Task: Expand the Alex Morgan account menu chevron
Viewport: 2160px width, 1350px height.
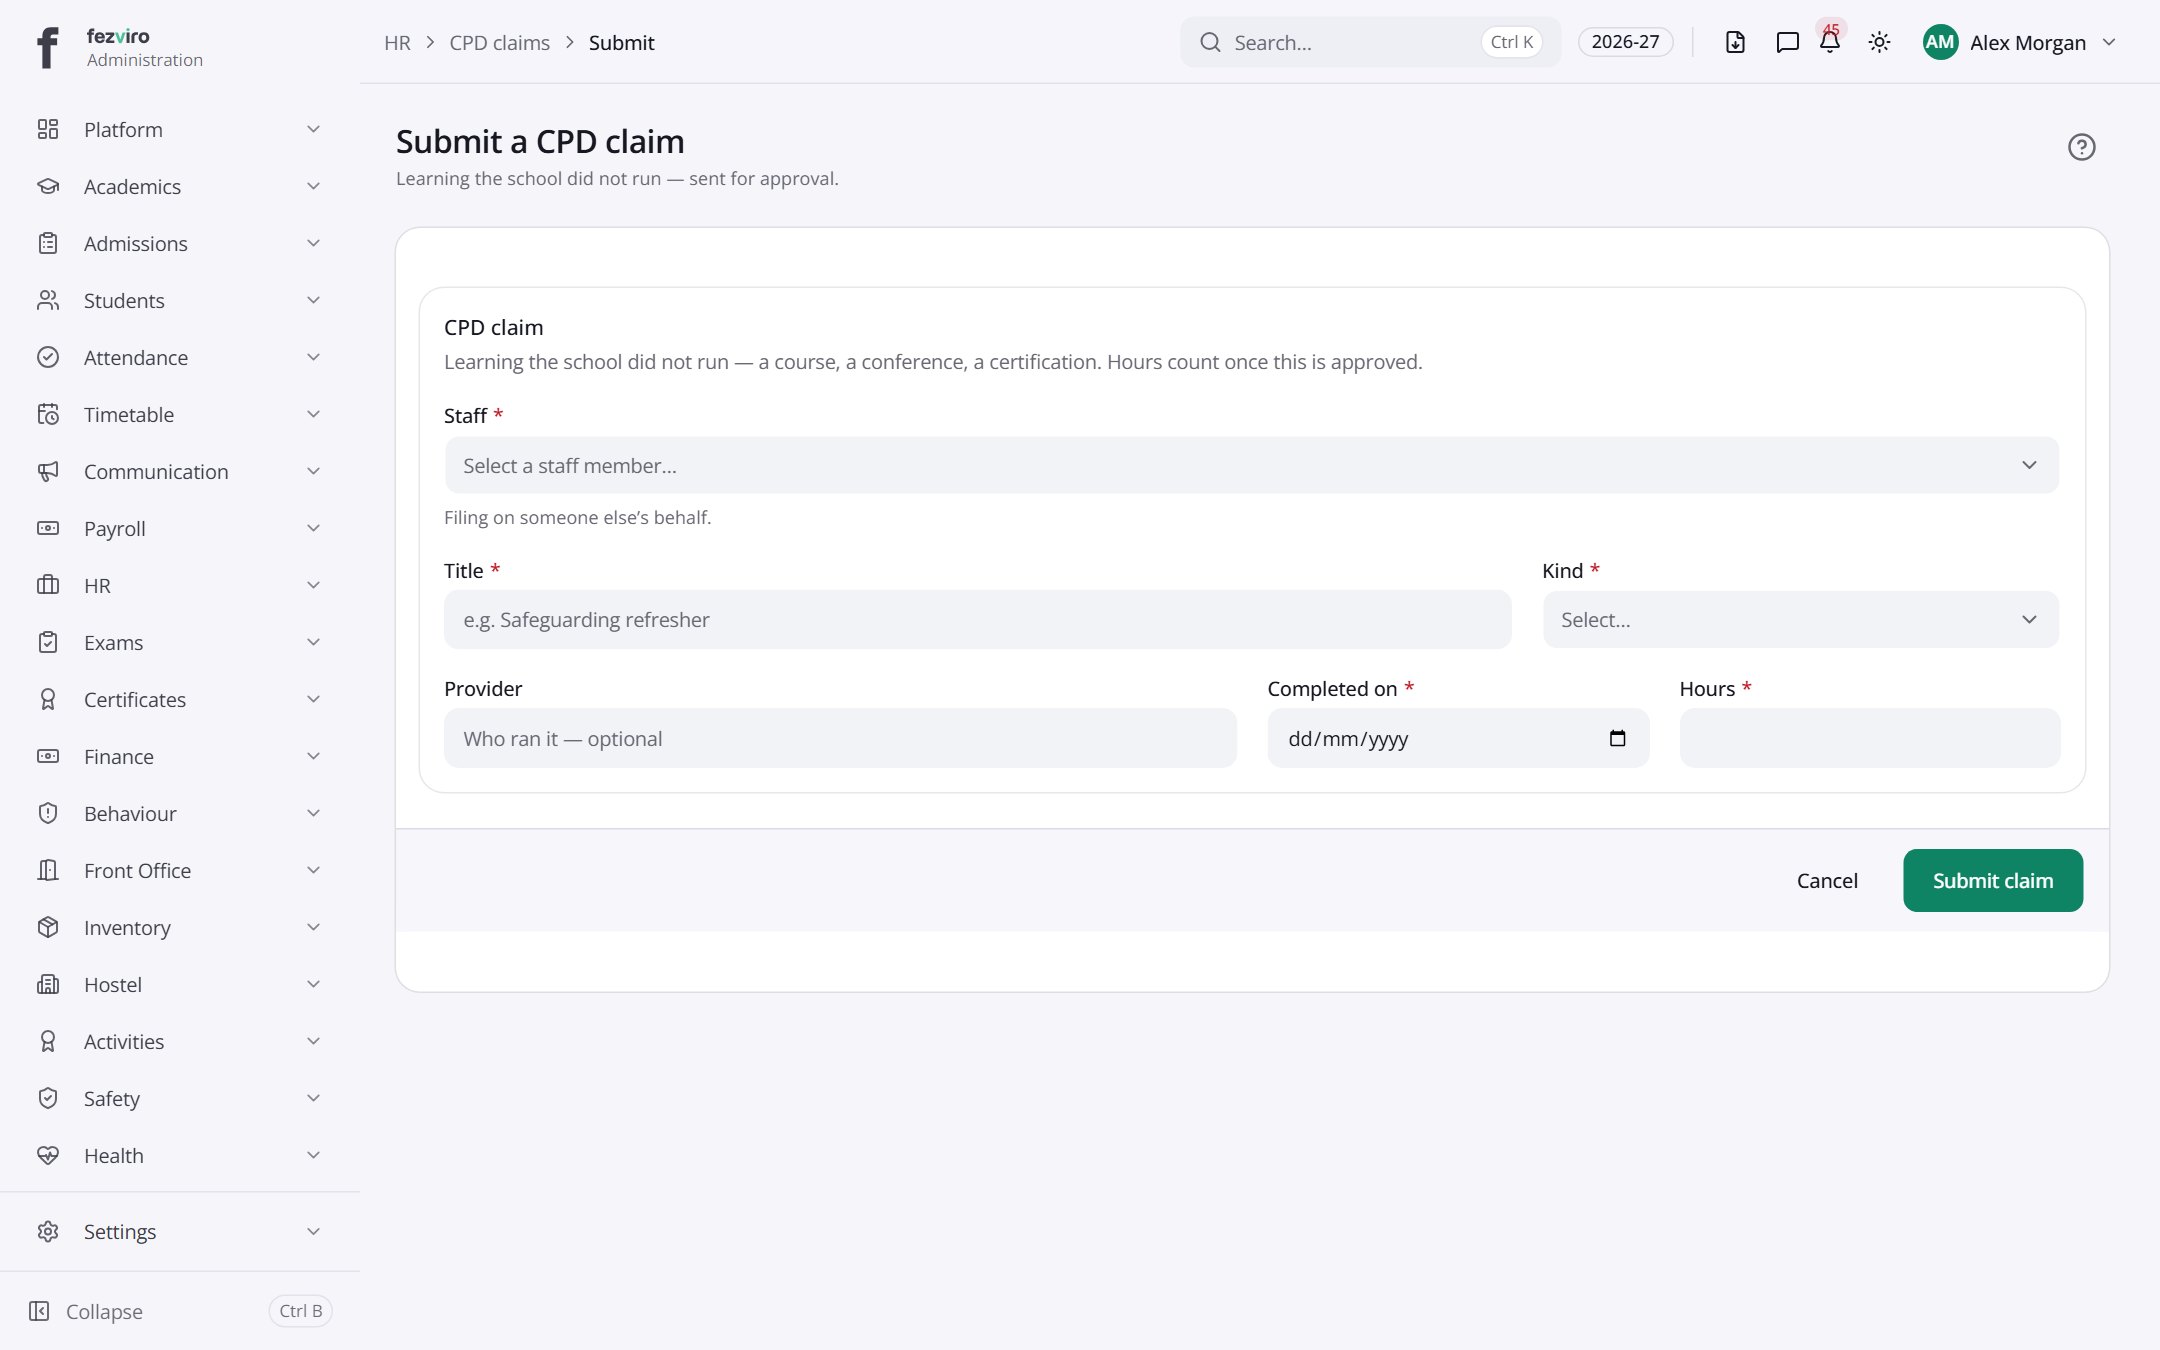Action: click(x=2109, y=42)
